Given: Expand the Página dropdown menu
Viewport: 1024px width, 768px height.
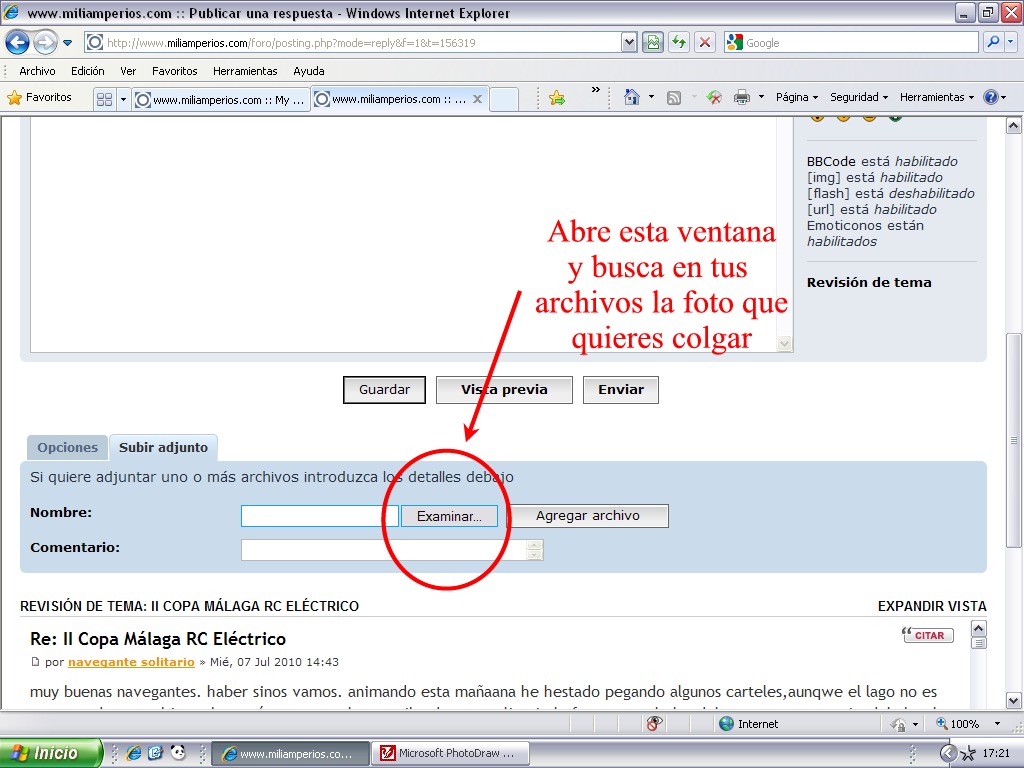Looking at the screenshot, I should pyautogui.click(x=796, y=97).
